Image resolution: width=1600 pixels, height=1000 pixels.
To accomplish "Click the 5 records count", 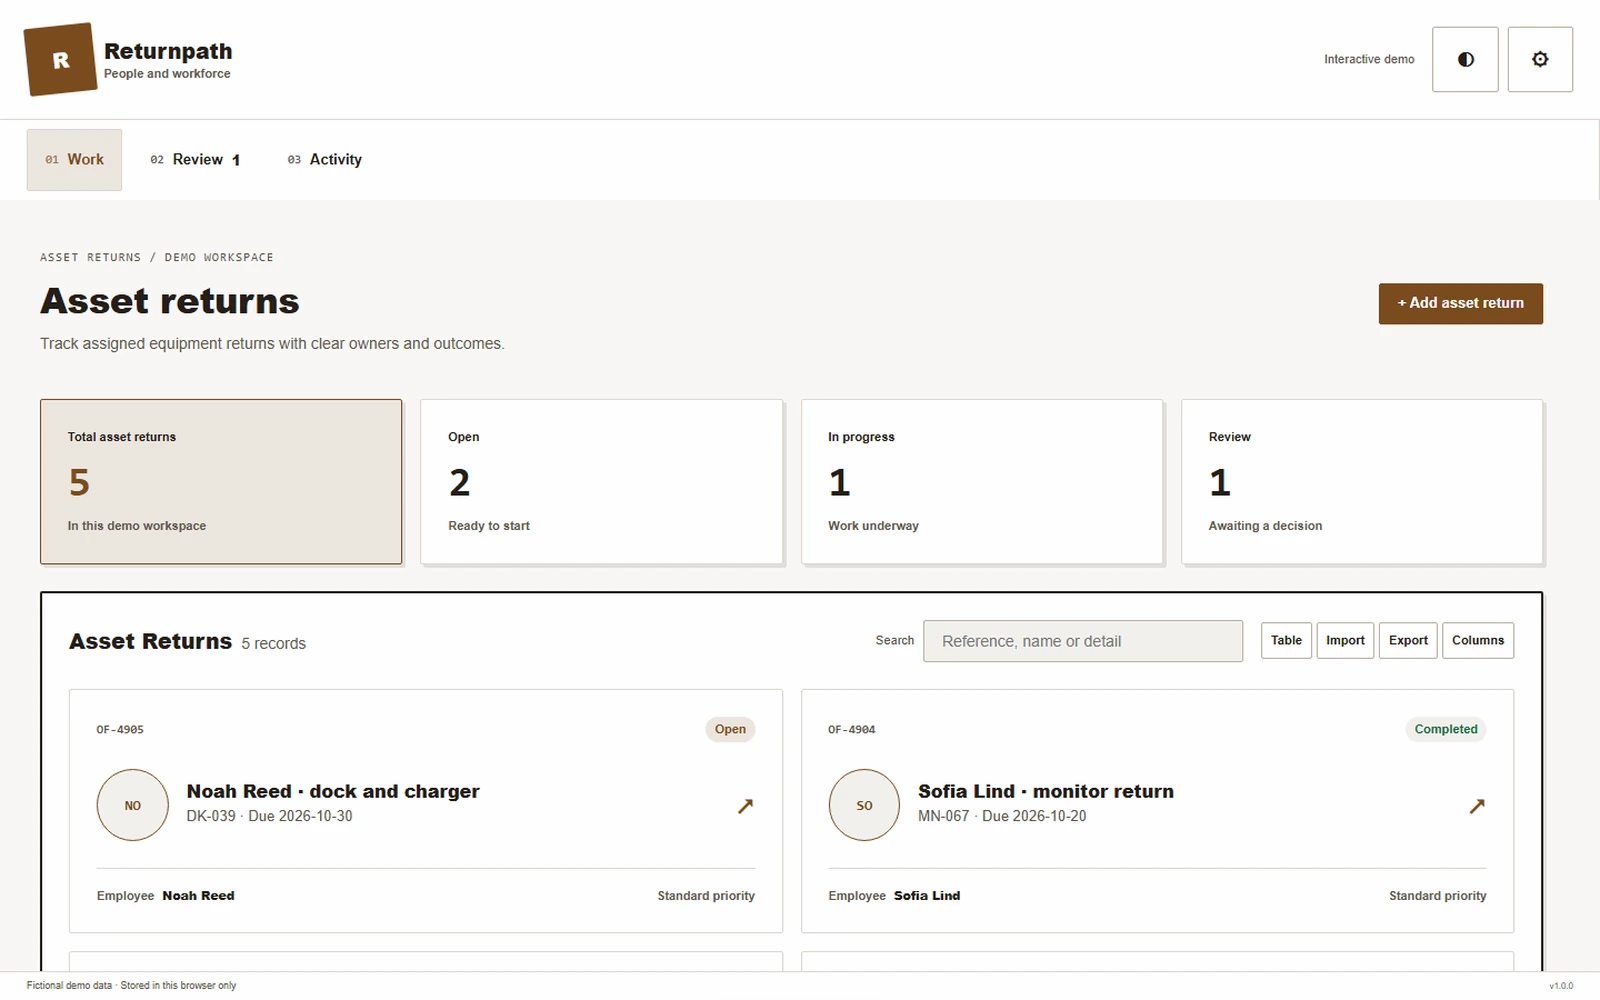I will tap(273, 644).
